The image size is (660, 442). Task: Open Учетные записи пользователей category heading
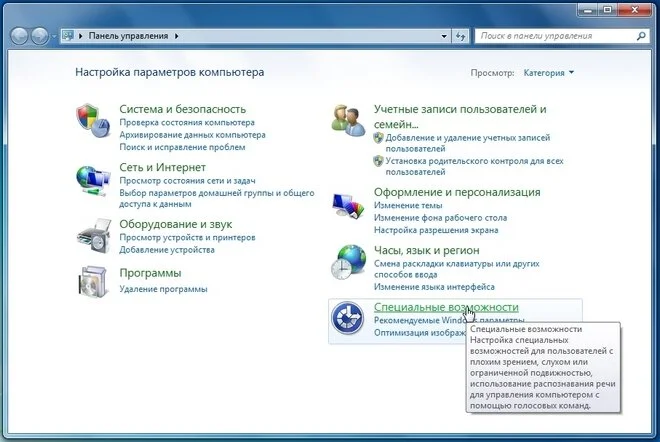click(460, 117)
